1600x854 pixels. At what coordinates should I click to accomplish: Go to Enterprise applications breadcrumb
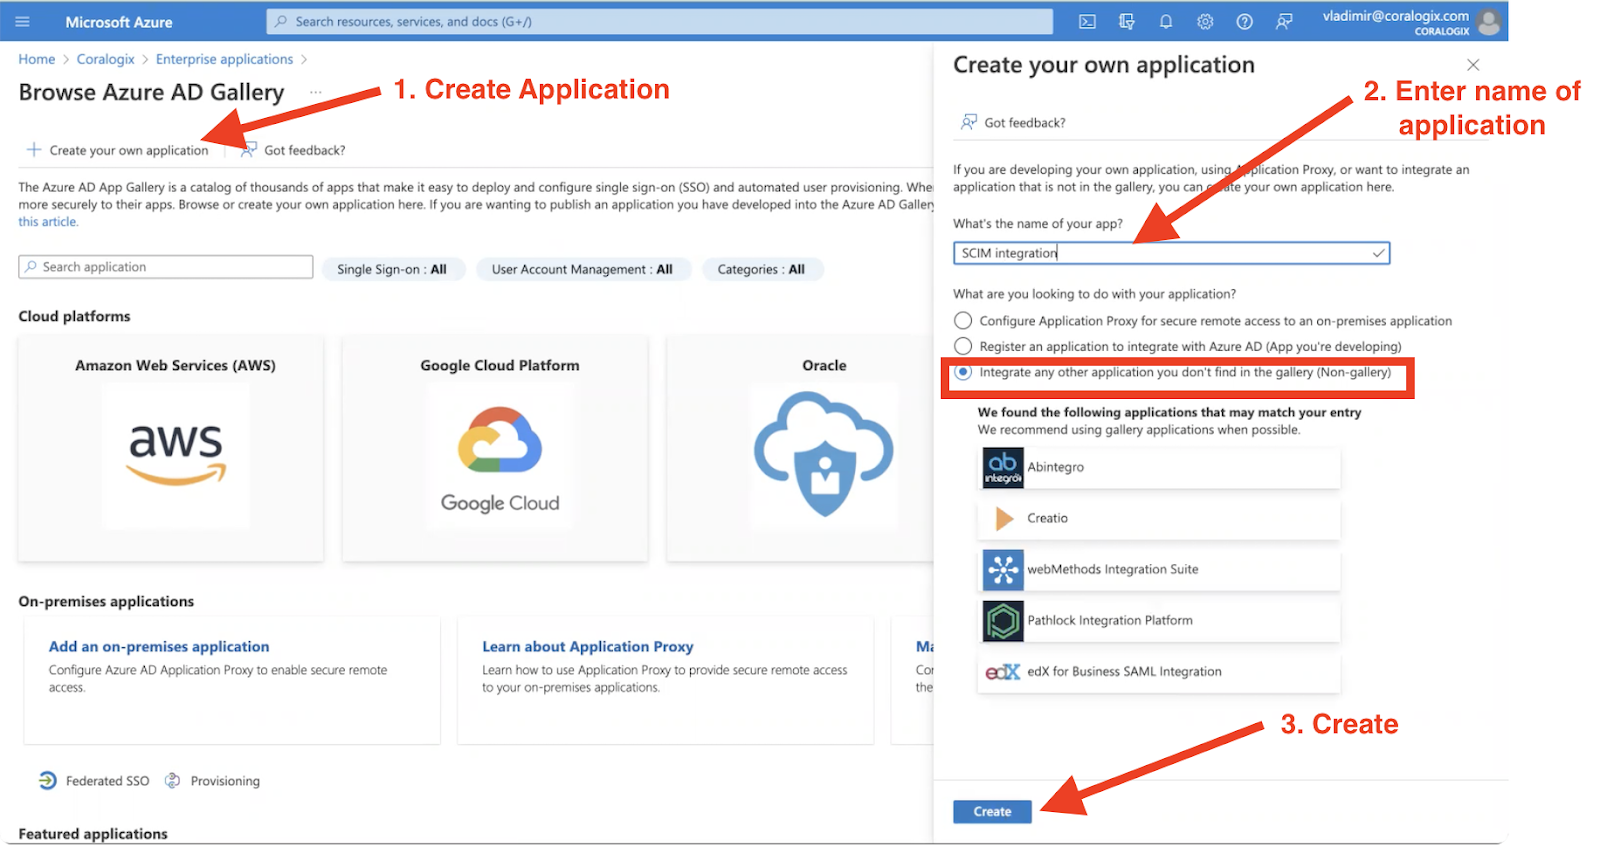pos(225,59)
